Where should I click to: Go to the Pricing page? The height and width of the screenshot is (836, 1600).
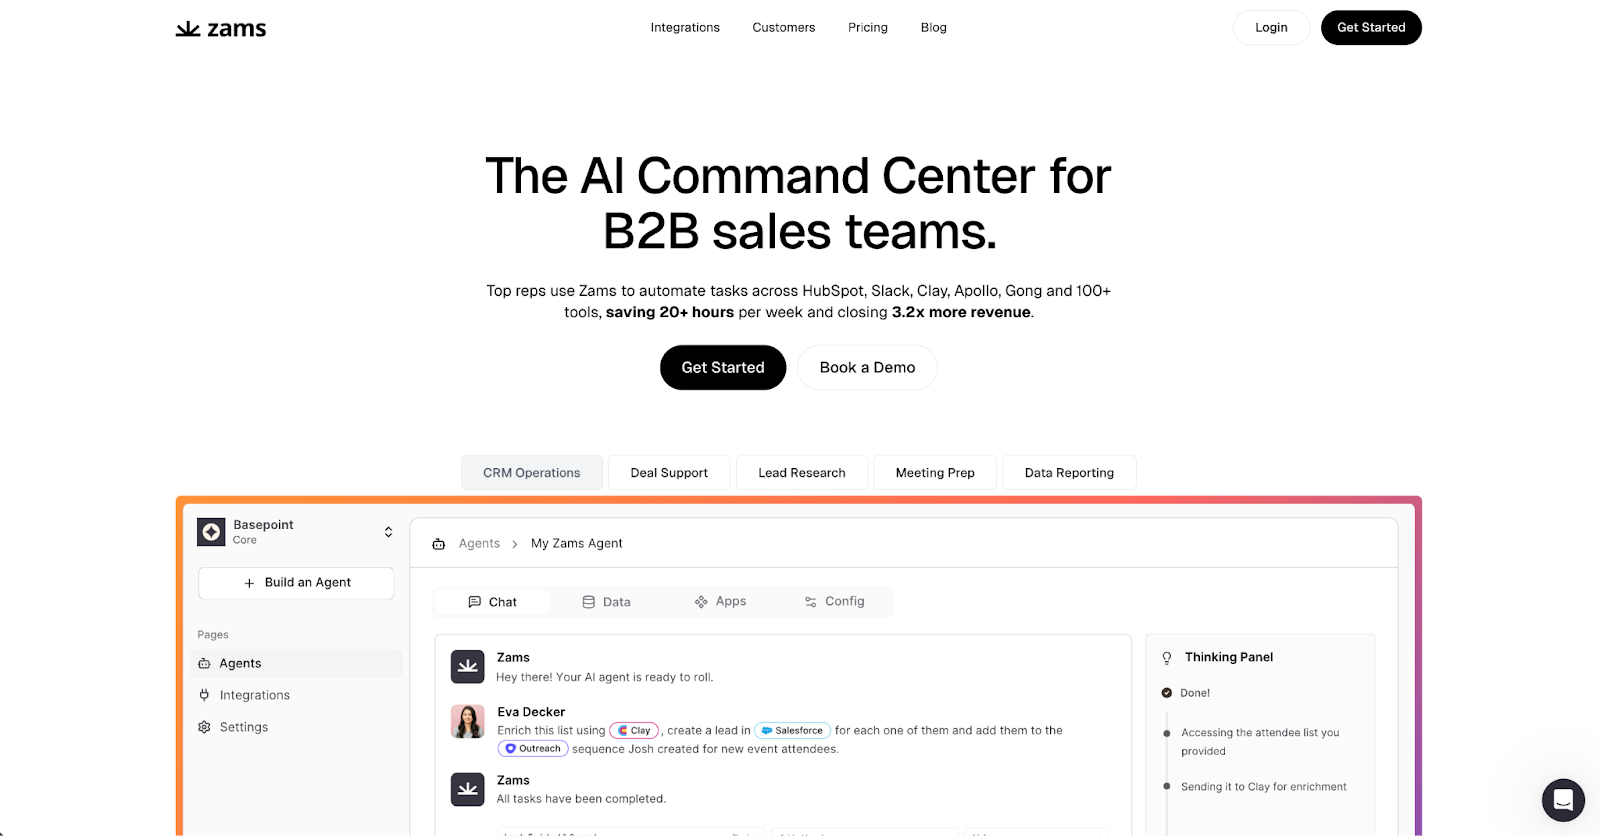click(x=868, y=28)
